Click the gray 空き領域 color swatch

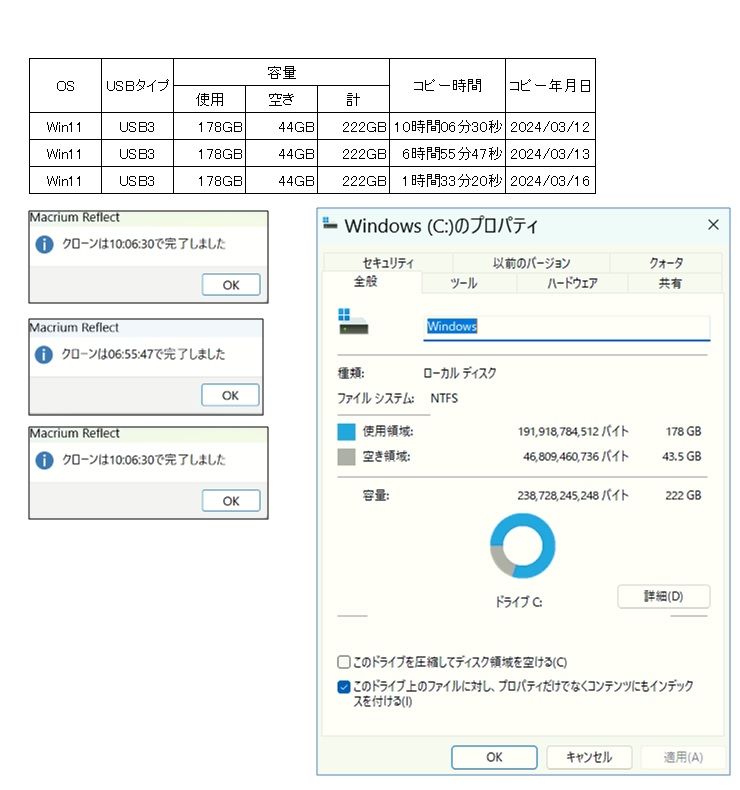tap(346, 456)
